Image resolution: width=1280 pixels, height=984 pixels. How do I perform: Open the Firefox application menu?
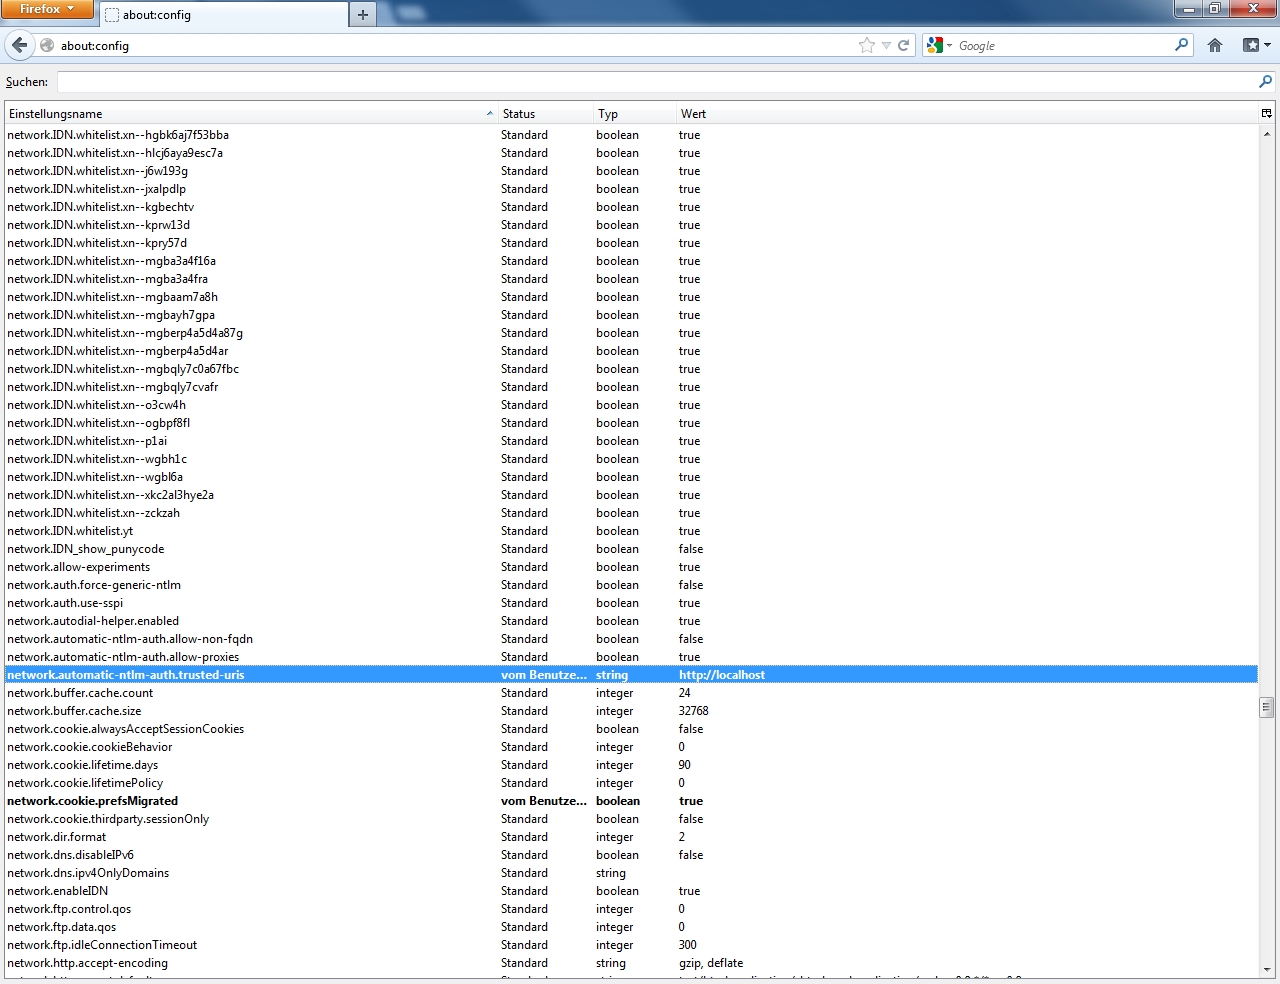(x=46, y=9)
